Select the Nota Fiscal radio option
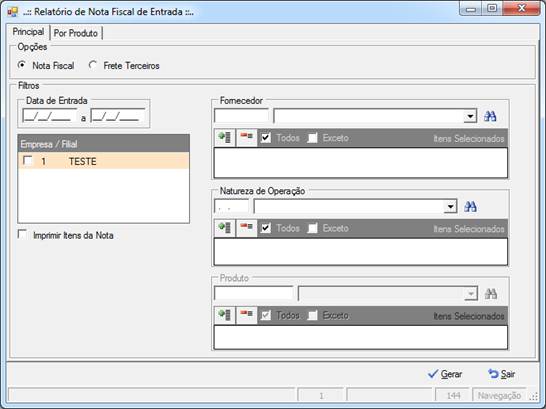This screenshot has height=409, width=546. 22,65
